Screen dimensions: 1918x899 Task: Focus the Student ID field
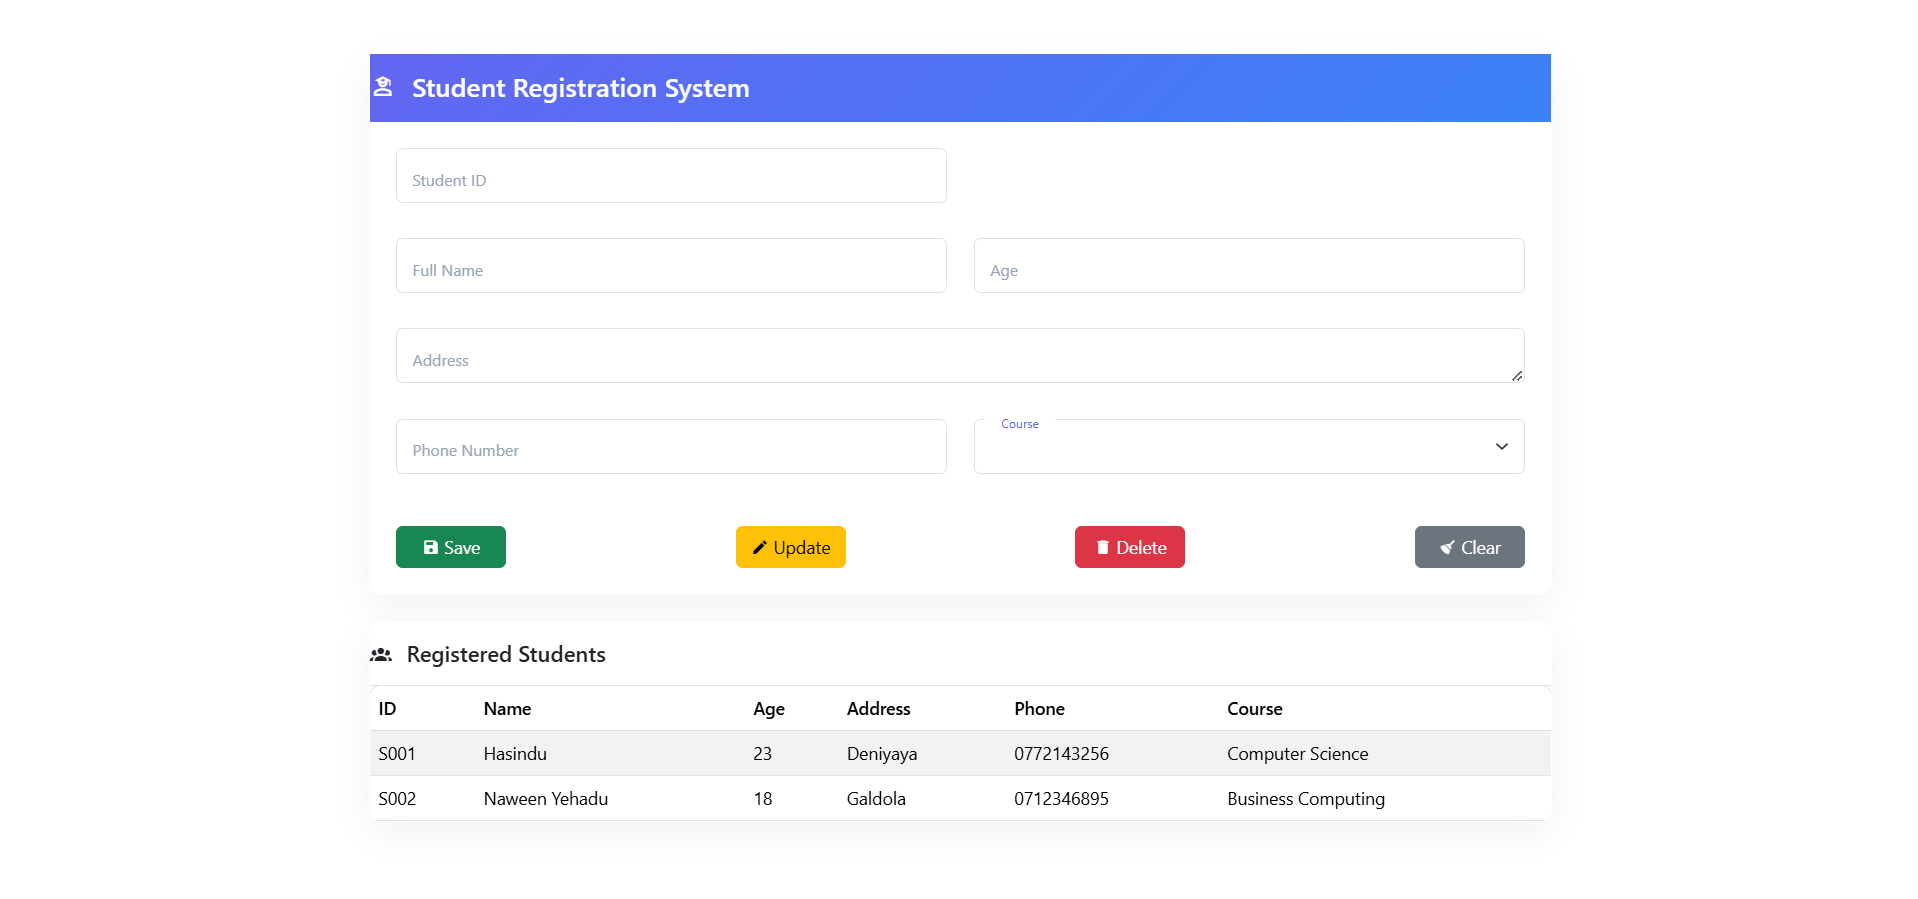click(670, 176)
